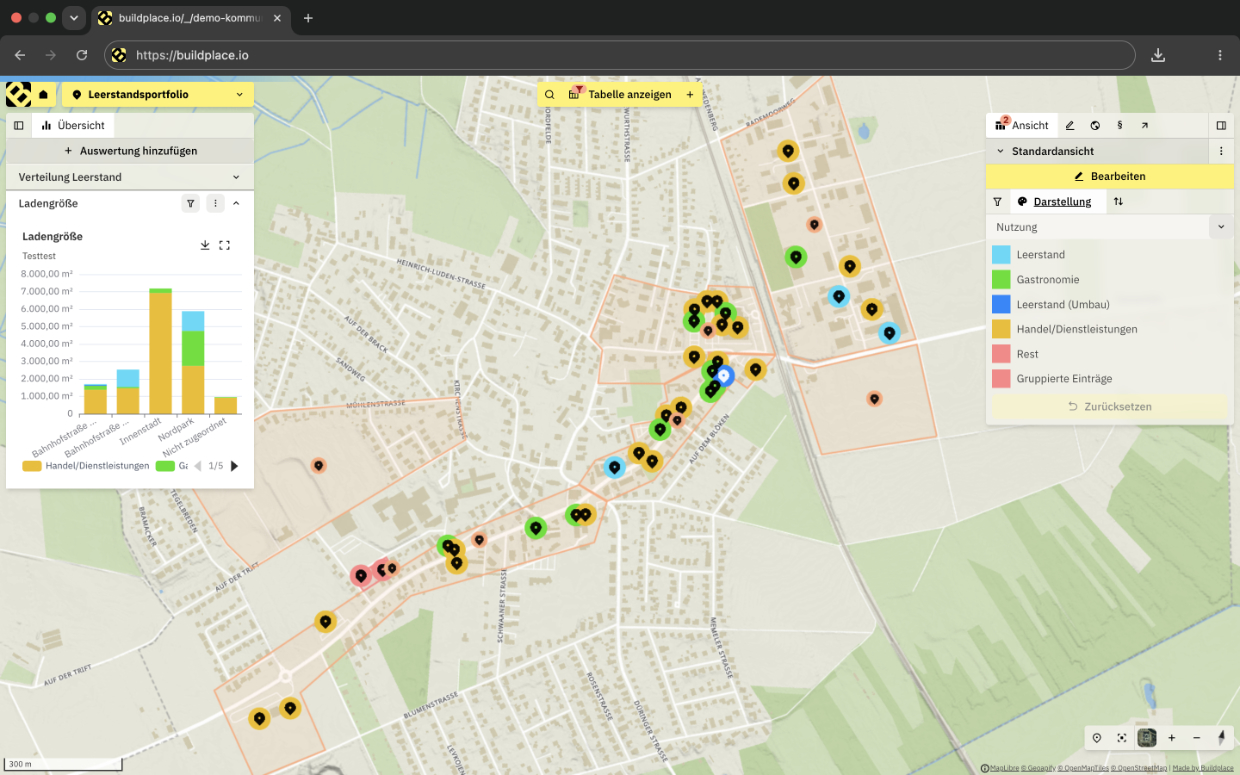Click the Leerstand light-blue color swatch

pyautogui.click(x=1001, y=255)
